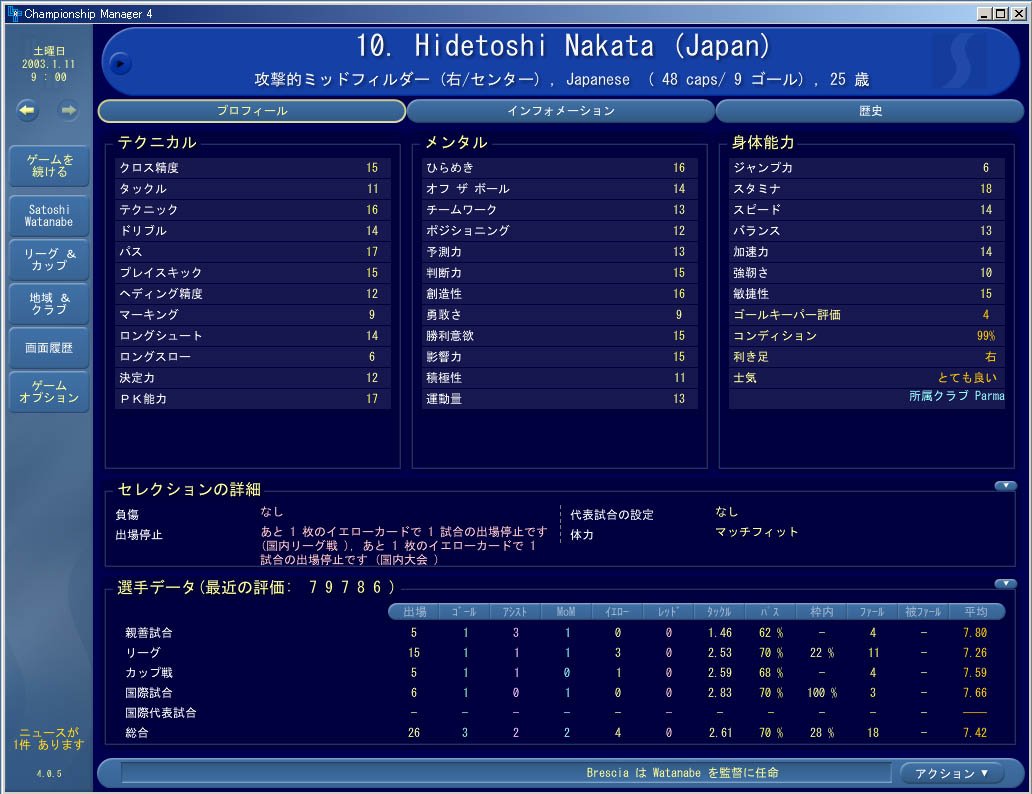Click the 出場 column header
Image resolution: width=1032 pixels, height=794 pixels.
point(414,612)
